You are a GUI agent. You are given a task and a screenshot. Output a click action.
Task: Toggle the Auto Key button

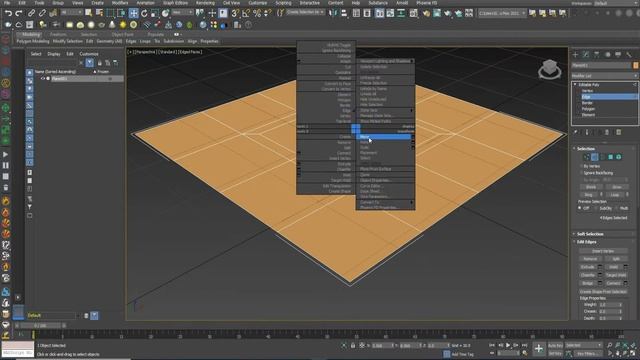555,346
